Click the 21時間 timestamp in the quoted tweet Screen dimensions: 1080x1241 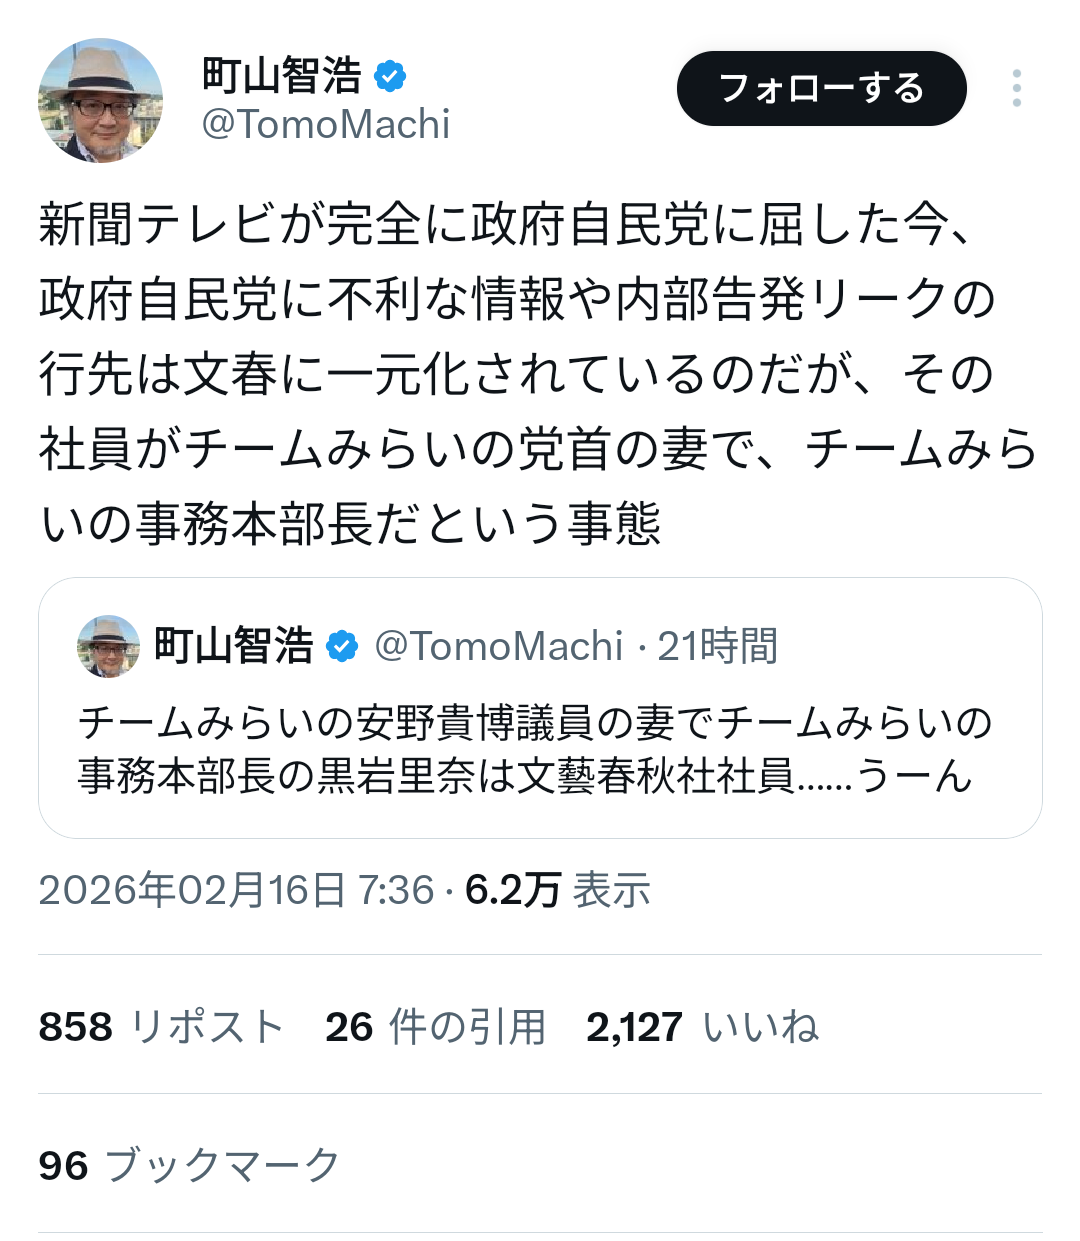click(717, 646)
